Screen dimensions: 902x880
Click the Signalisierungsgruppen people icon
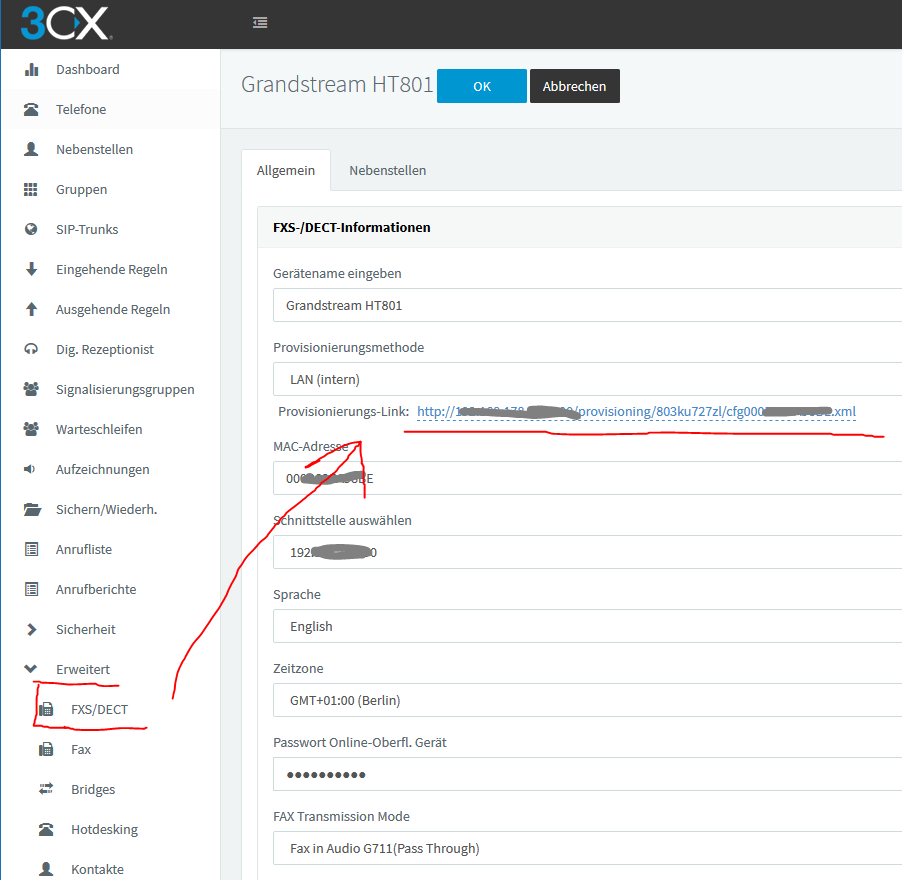tap(31, 389)
